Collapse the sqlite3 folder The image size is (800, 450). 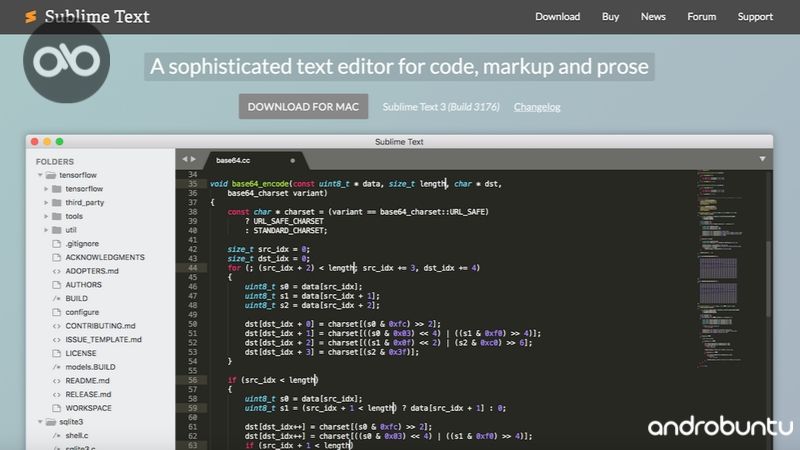[40, 422]
